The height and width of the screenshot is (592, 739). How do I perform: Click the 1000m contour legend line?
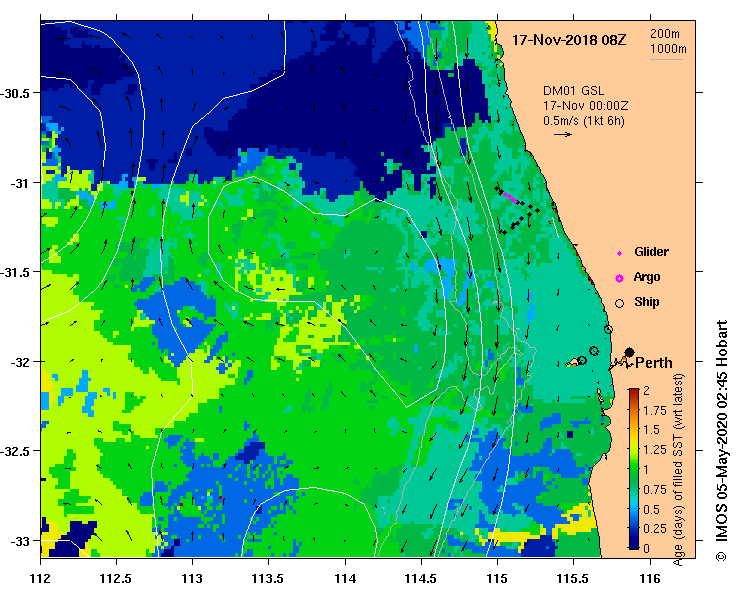tap(666, 59)
